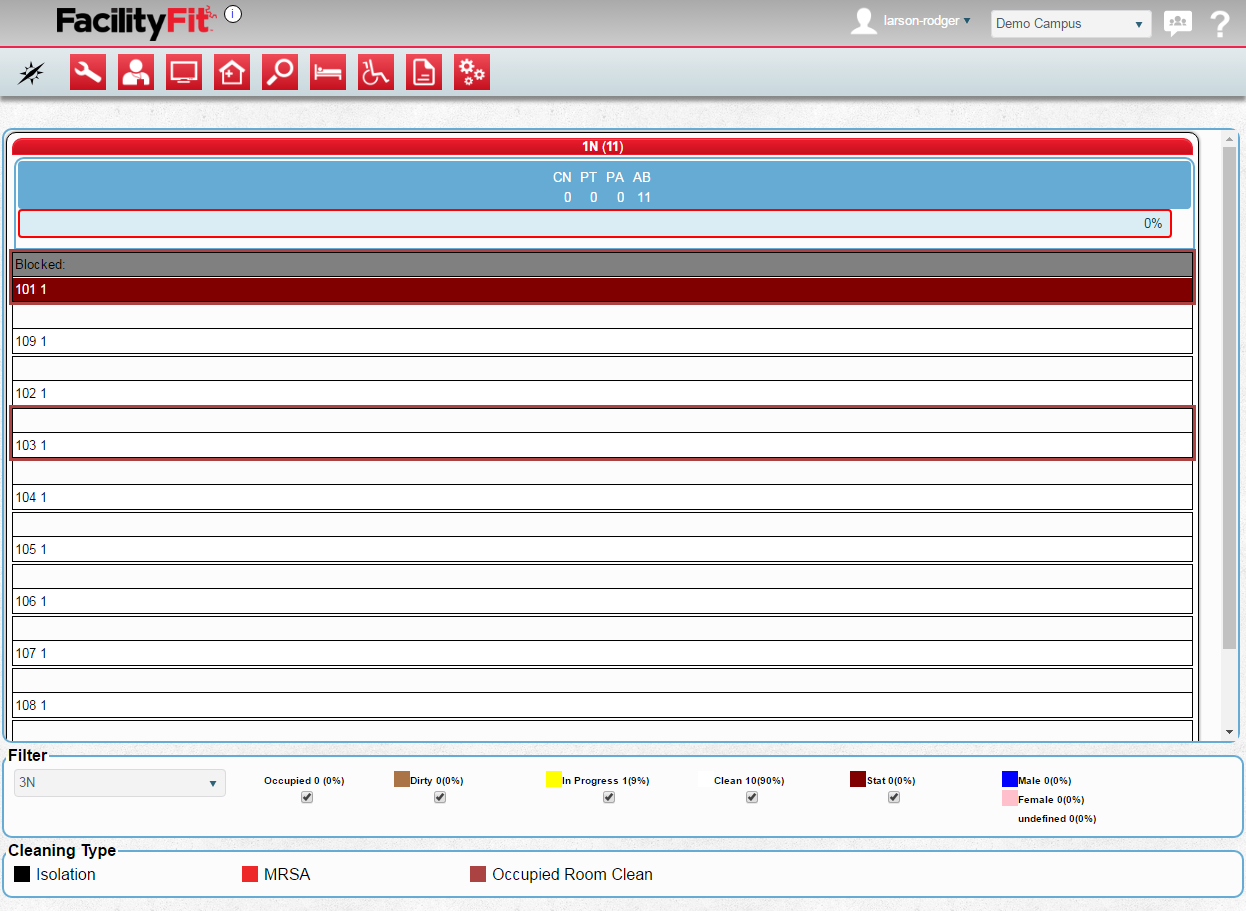Click the room 105 1 row

click(x=602, y=549)
